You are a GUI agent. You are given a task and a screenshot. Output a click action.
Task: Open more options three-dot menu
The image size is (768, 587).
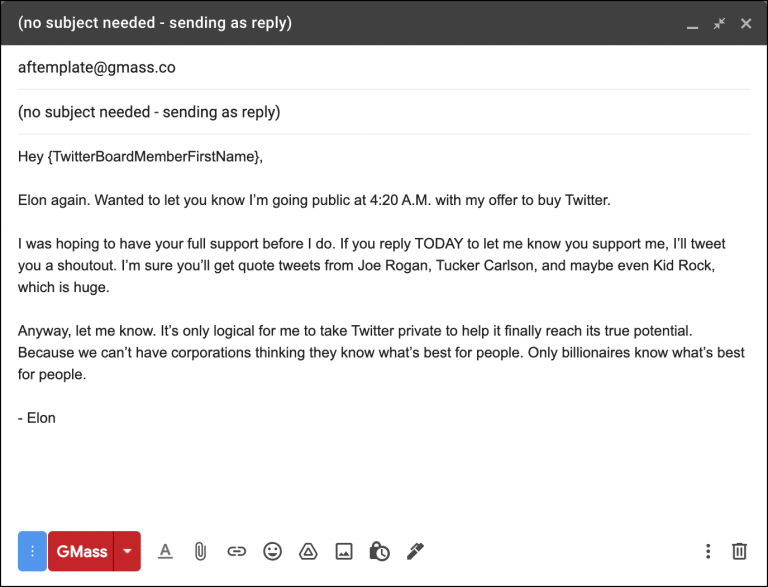tap(708, 551)
